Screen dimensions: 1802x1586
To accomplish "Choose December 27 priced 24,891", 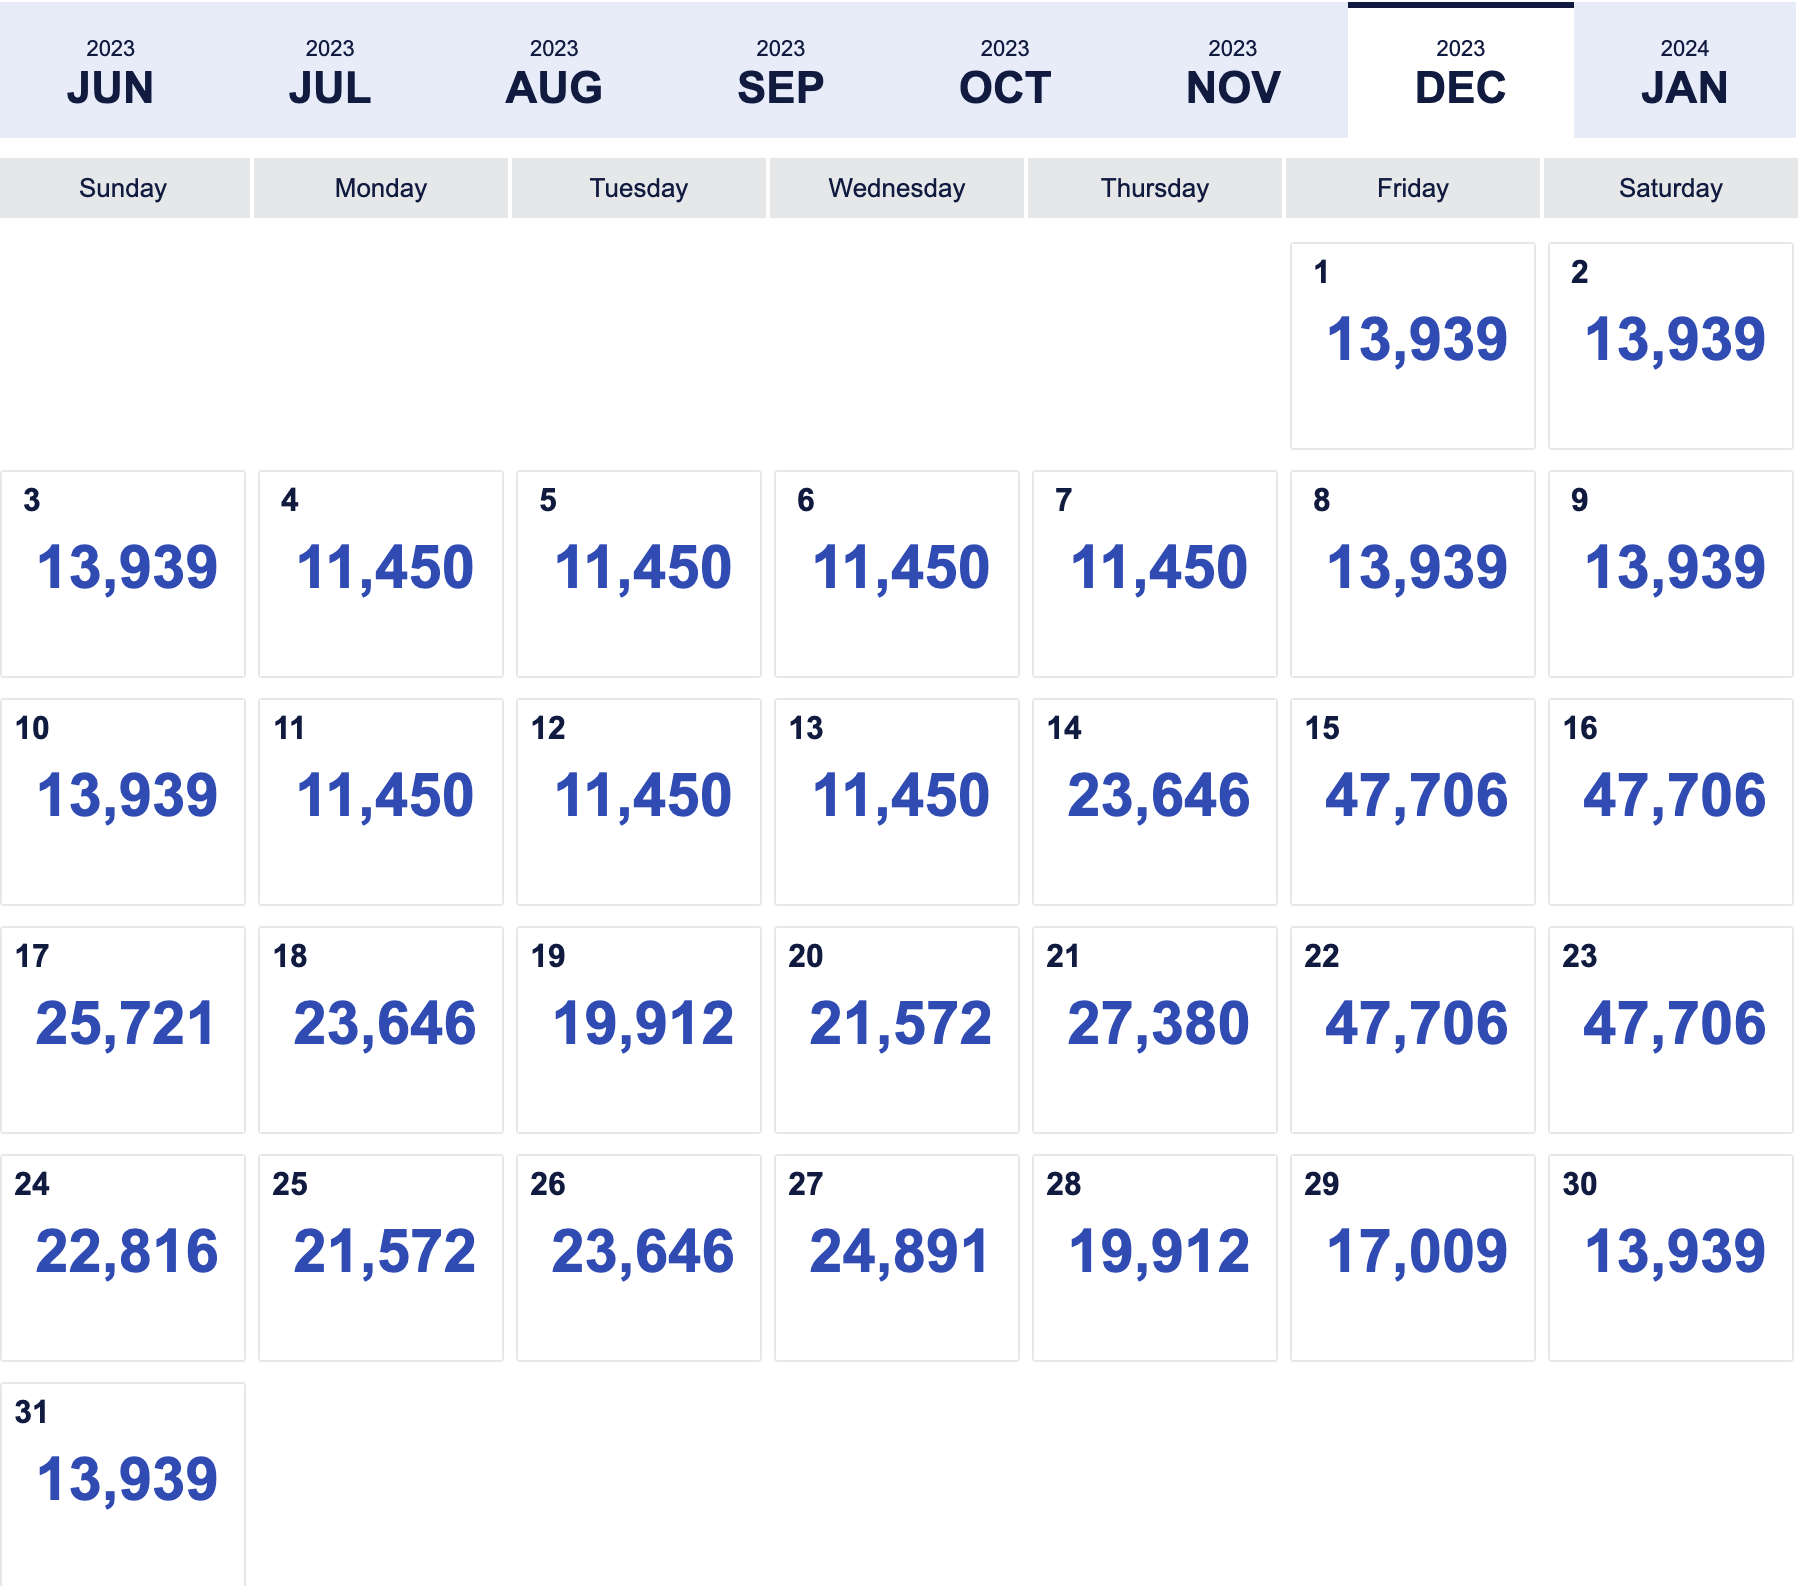I will 897,1258.
